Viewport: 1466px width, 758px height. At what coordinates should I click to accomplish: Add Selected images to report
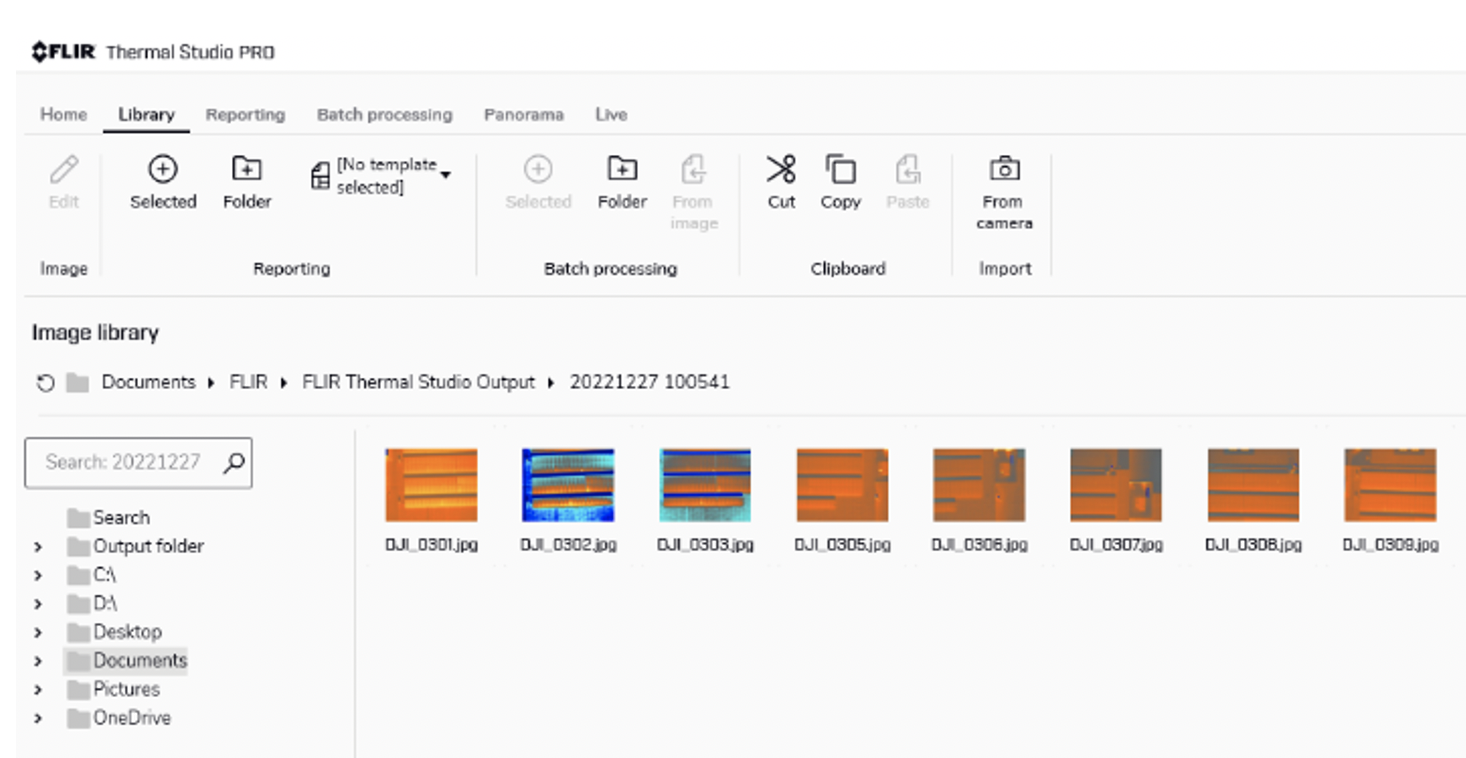point(162,170)
